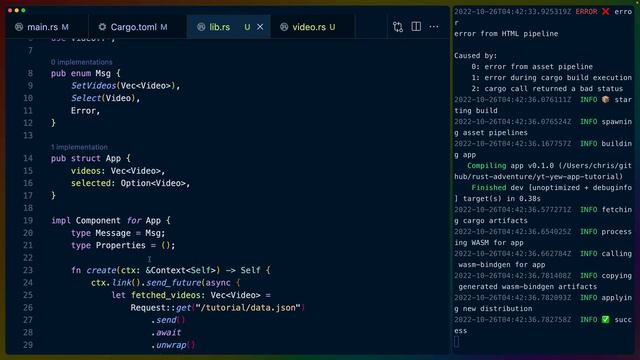Click the '.send()' call on line 27

168,320
